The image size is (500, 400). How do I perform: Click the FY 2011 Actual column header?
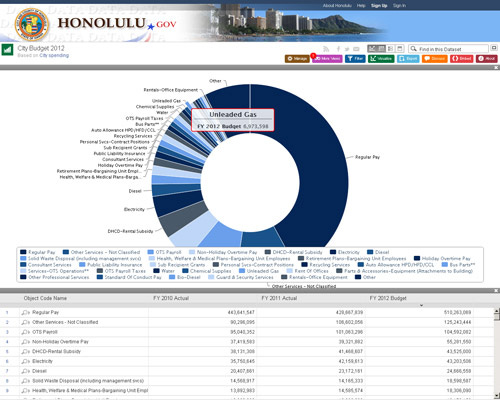(279, 298)
